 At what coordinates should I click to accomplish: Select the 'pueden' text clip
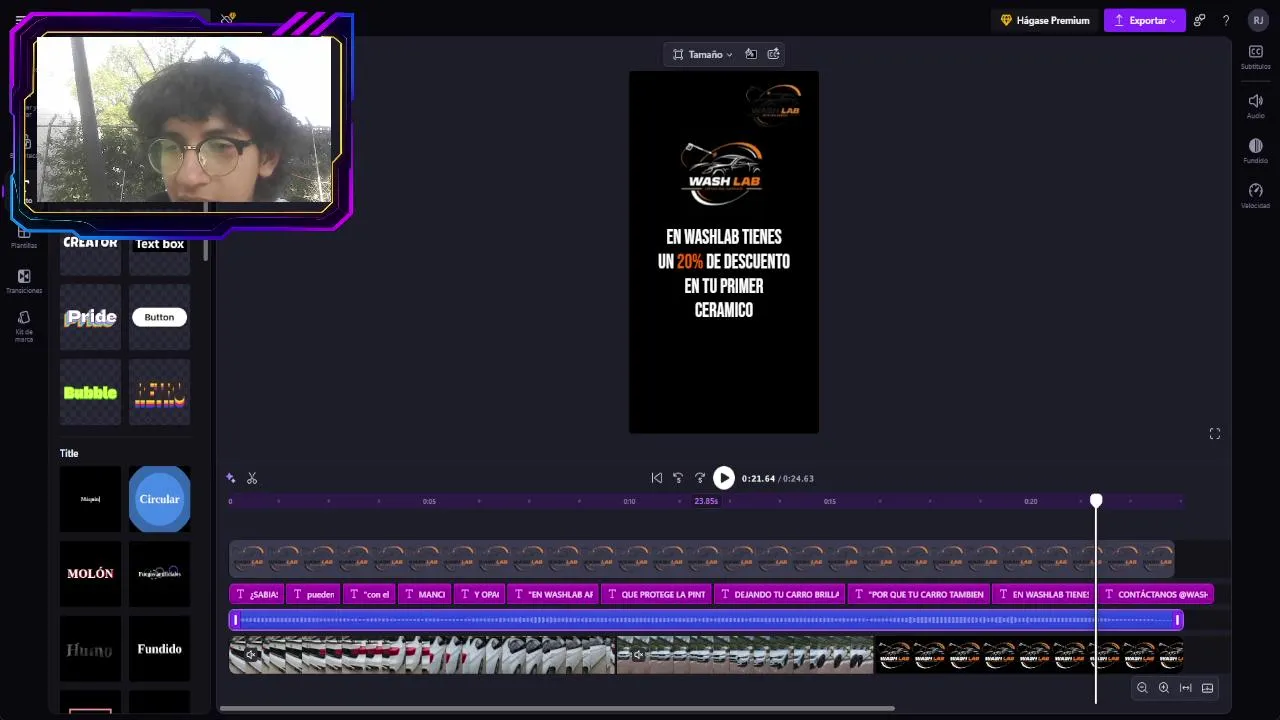coord(312,594)
